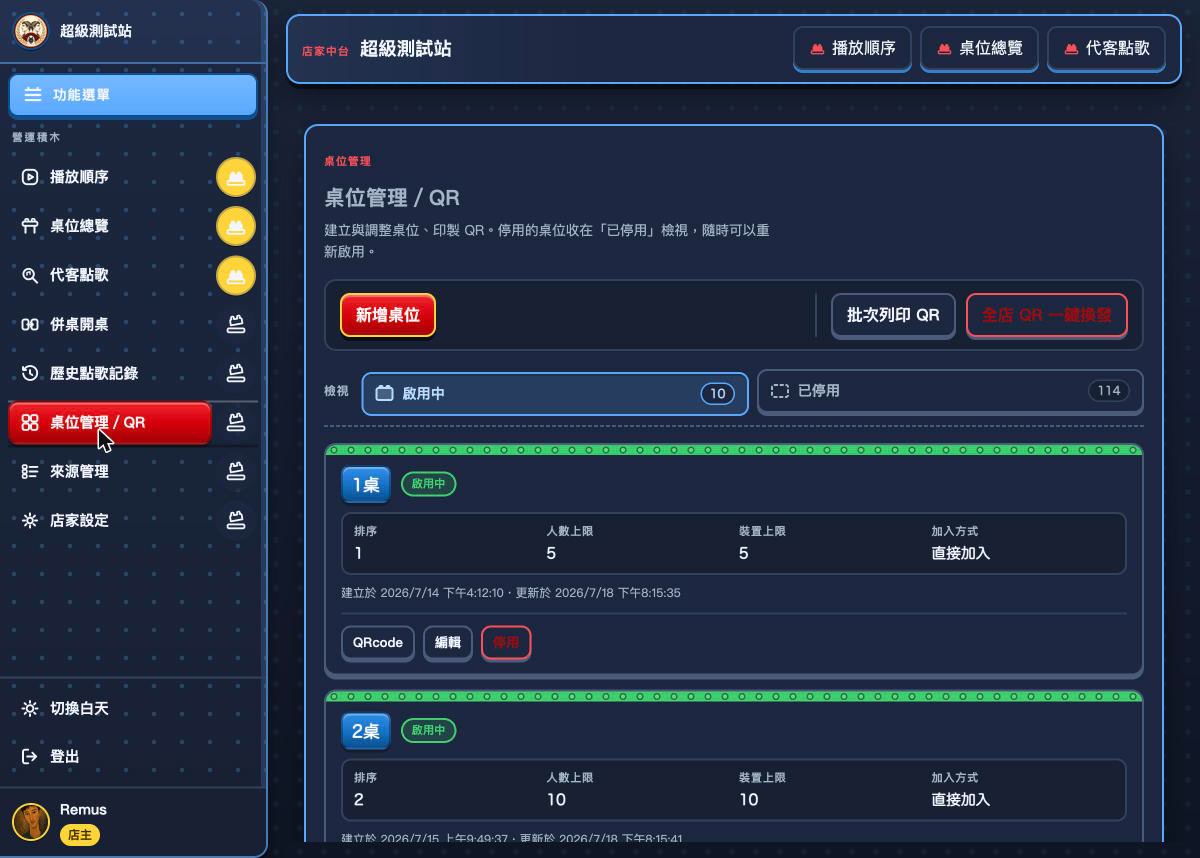Toggle 切換白天 light mode

pyautogui.click(x=133, y=708)
